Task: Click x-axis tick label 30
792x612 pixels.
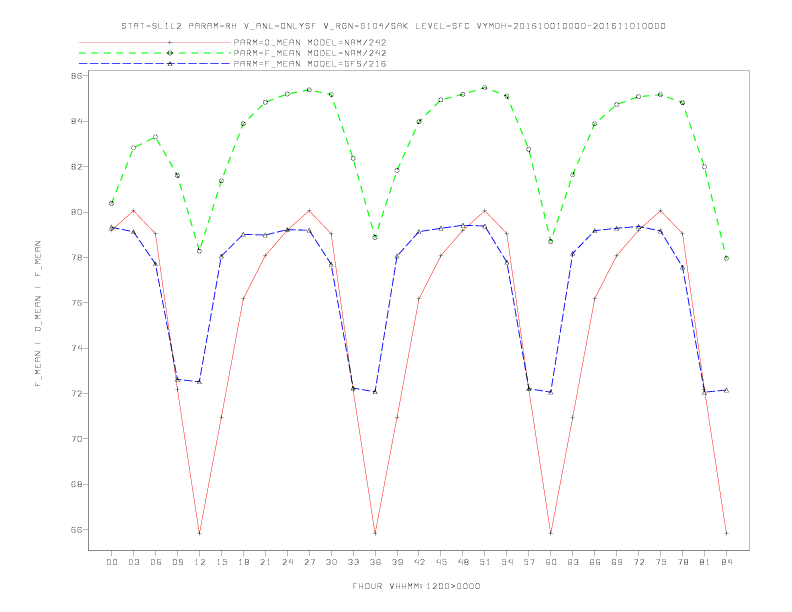Action: click(x=331, y=562)
